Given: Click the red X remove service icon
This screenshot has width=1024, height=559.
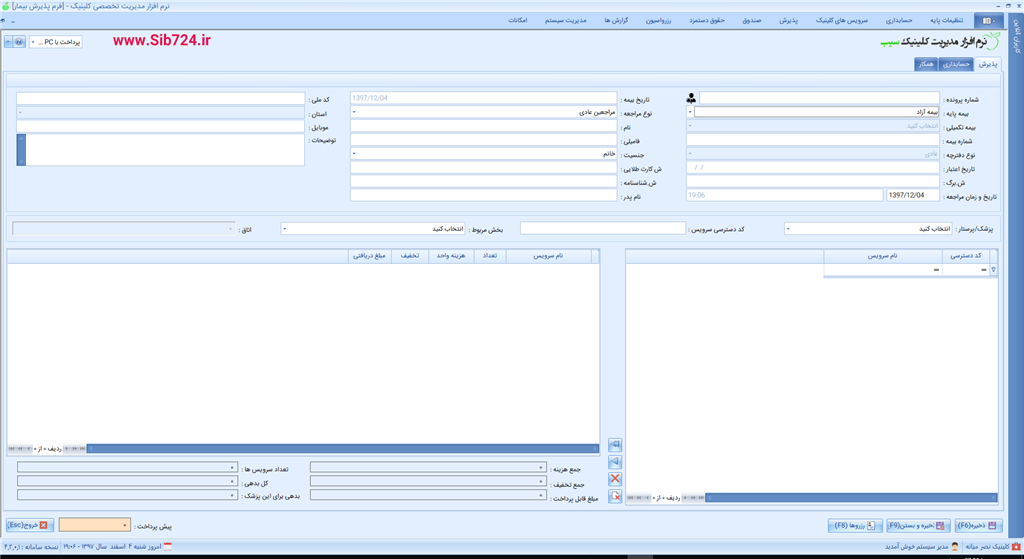Looking at the screenshot, I should 615,479.
